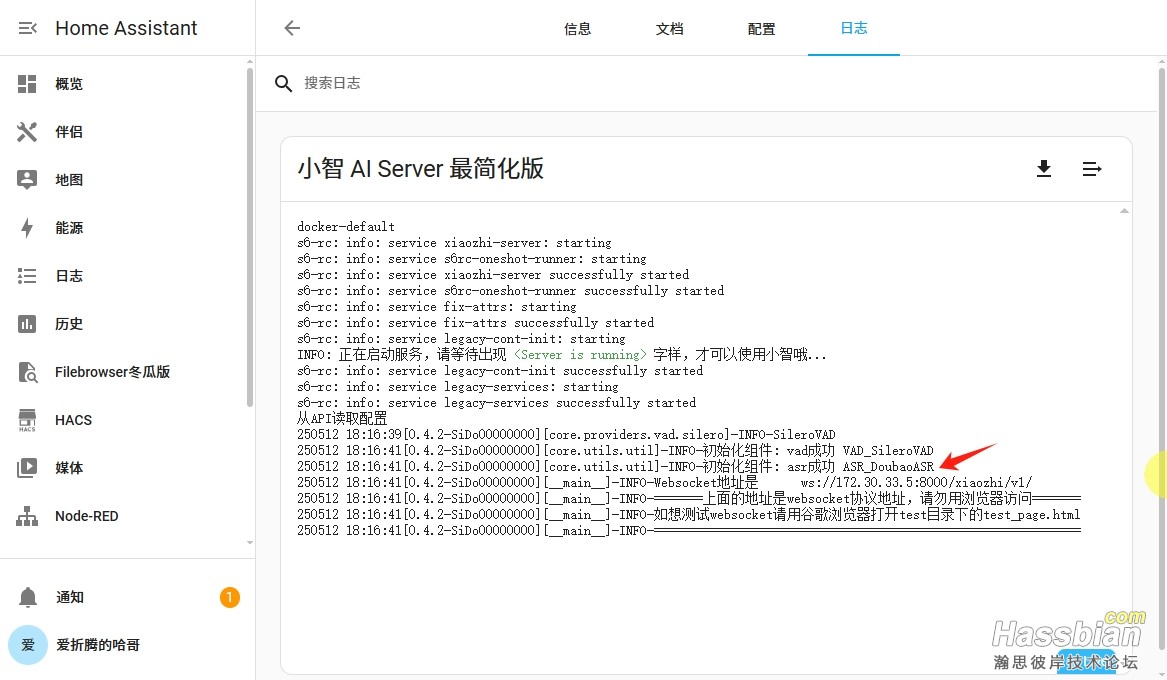Click the 's6rc-oneshot-runner: starting' log line
This screenshot has height=680, width=1167.
click(x=472, y=259)
